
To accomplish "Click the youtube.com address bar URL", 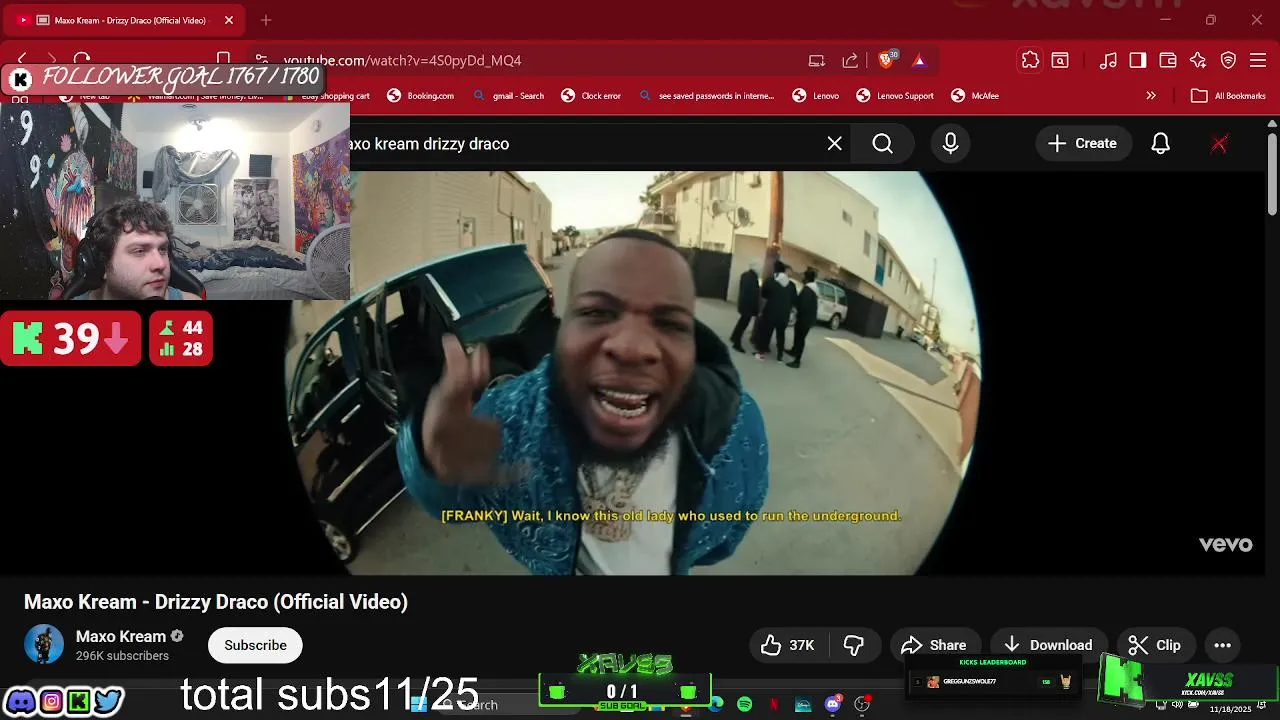I will 402,60.
